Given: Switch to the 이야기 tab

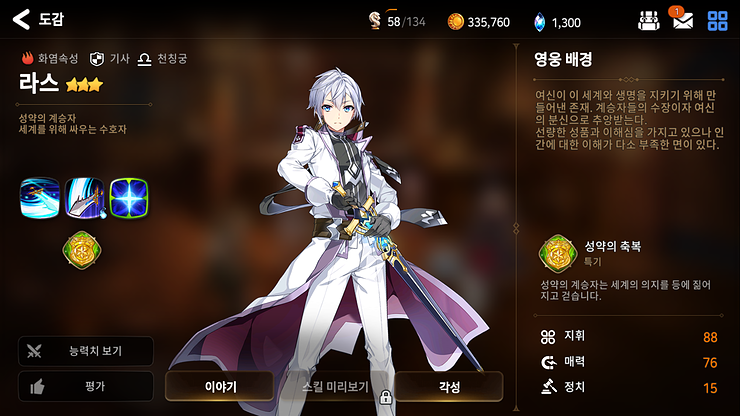Looking at the screenshot, I should coord(220,387).
